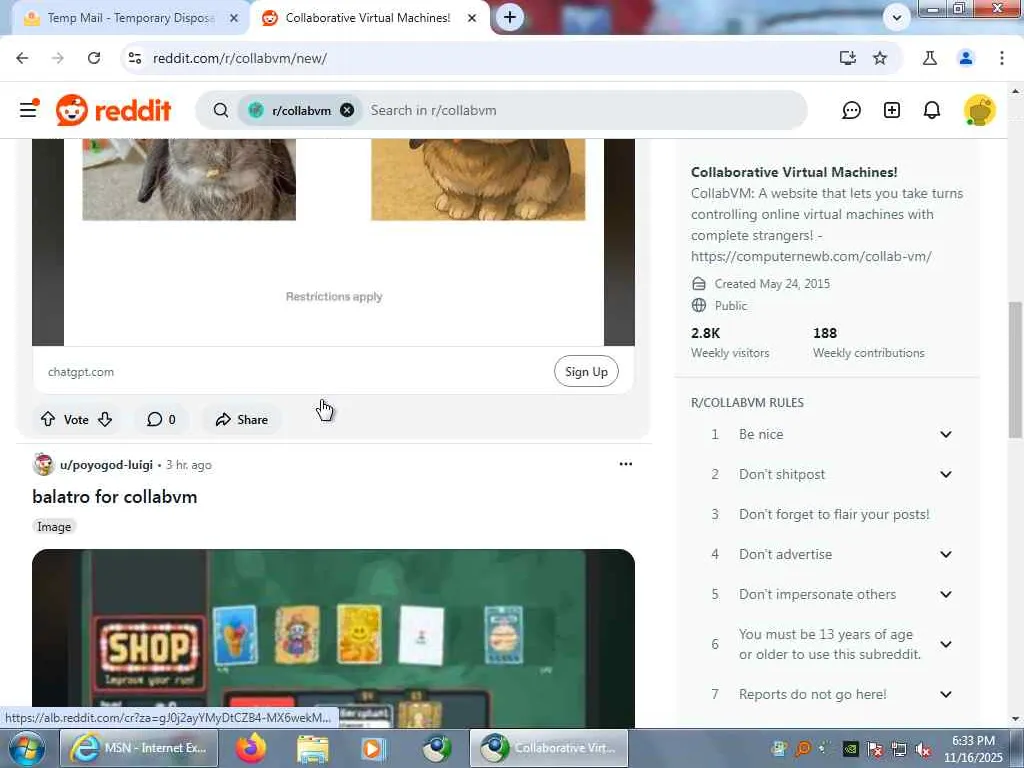Upvote the chatgpt.com ad post
Image resolution: width=1024 pixels, height=768 pixels.
click(48, 419)
